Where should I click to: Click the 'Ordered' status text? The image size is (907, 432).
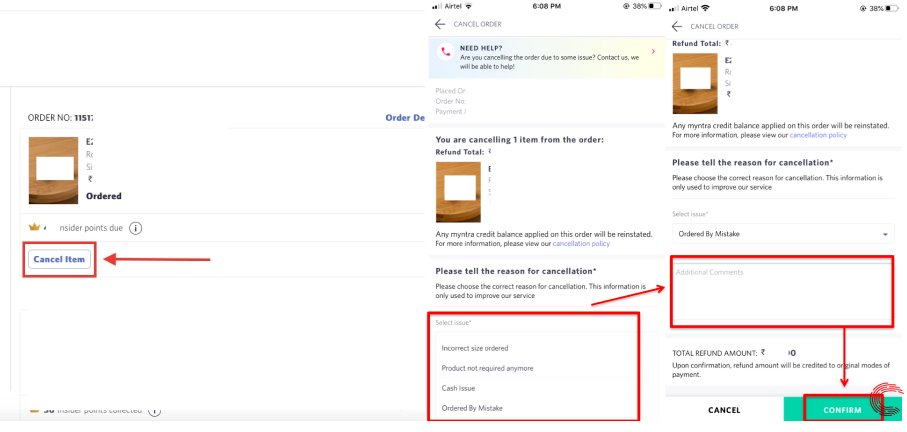[104, 196]
